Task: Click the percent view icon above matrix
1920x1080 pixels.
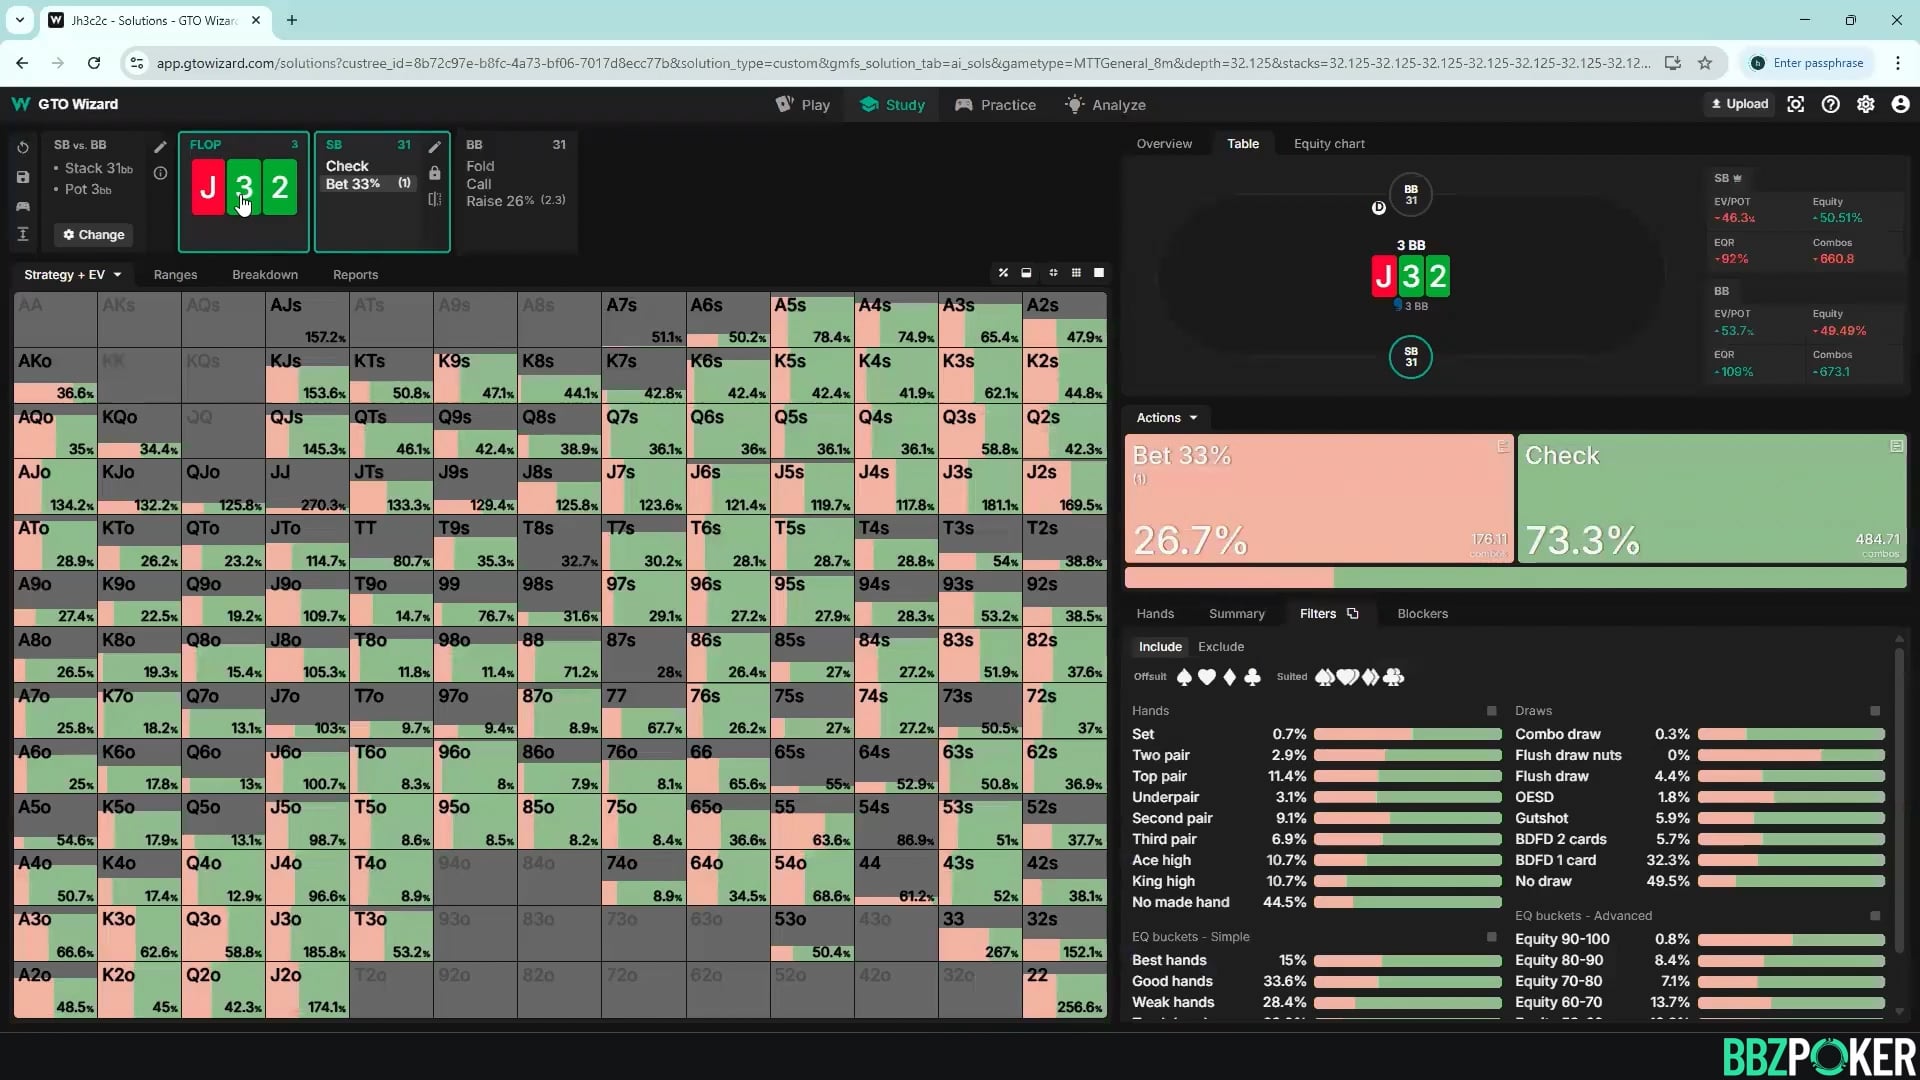Action: point(1003,273)
